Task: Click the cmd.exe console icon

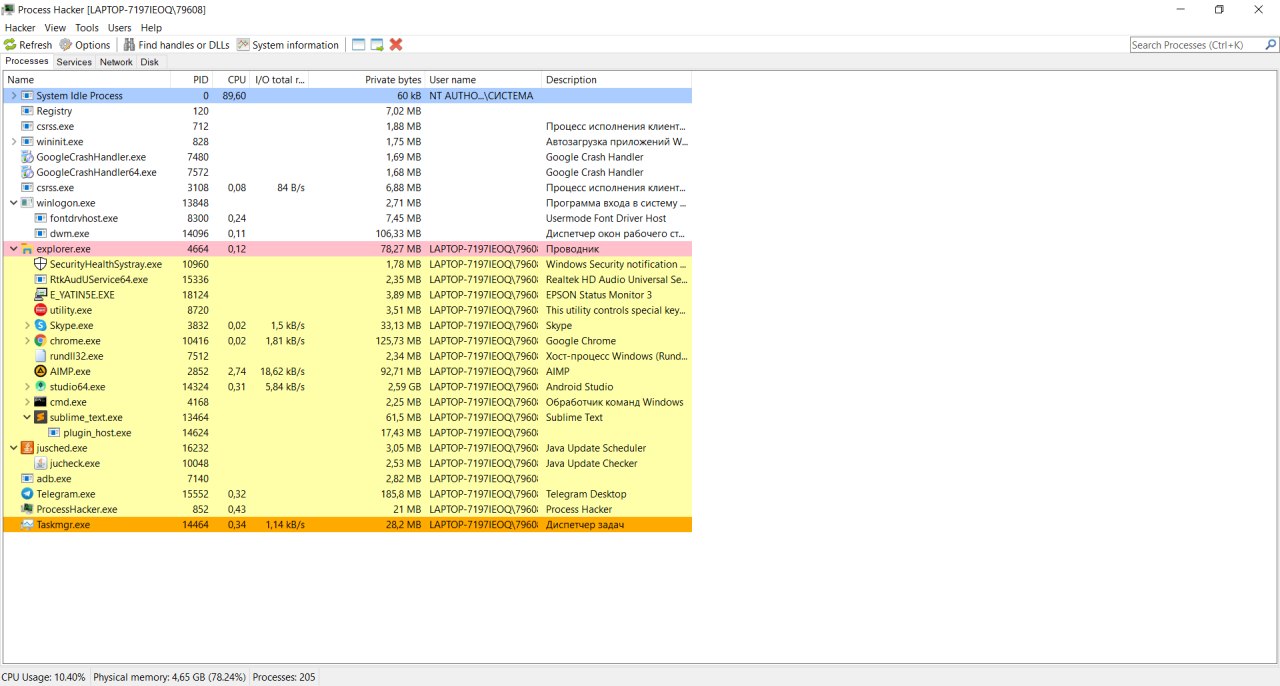Action: click(41, 402)
